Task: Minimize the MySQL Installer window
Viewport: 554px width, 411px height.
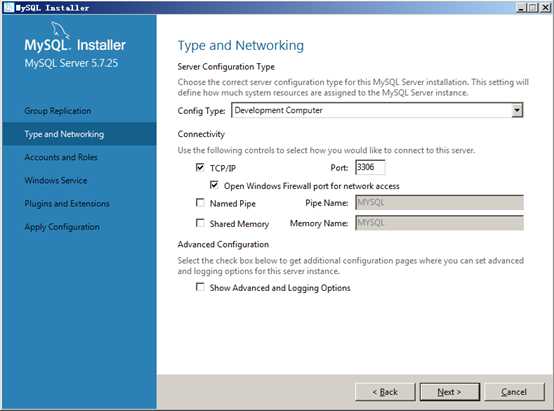Action: click(521, 7)
